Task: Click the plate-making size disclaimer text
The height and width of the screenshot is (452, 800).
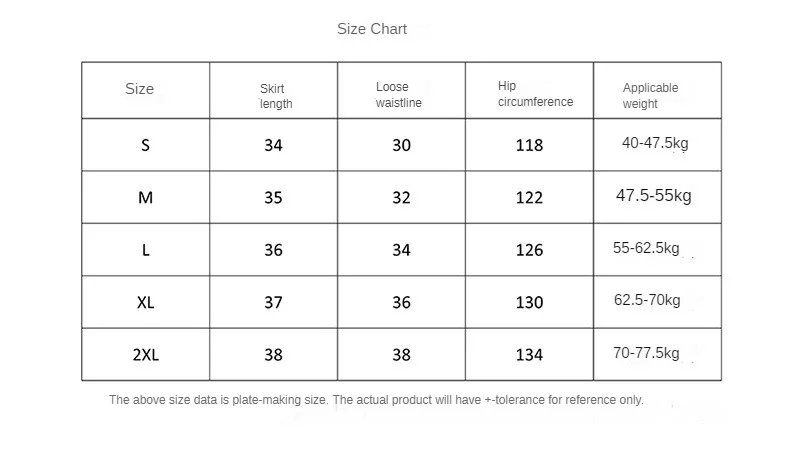Action: (x=376, y=400)
